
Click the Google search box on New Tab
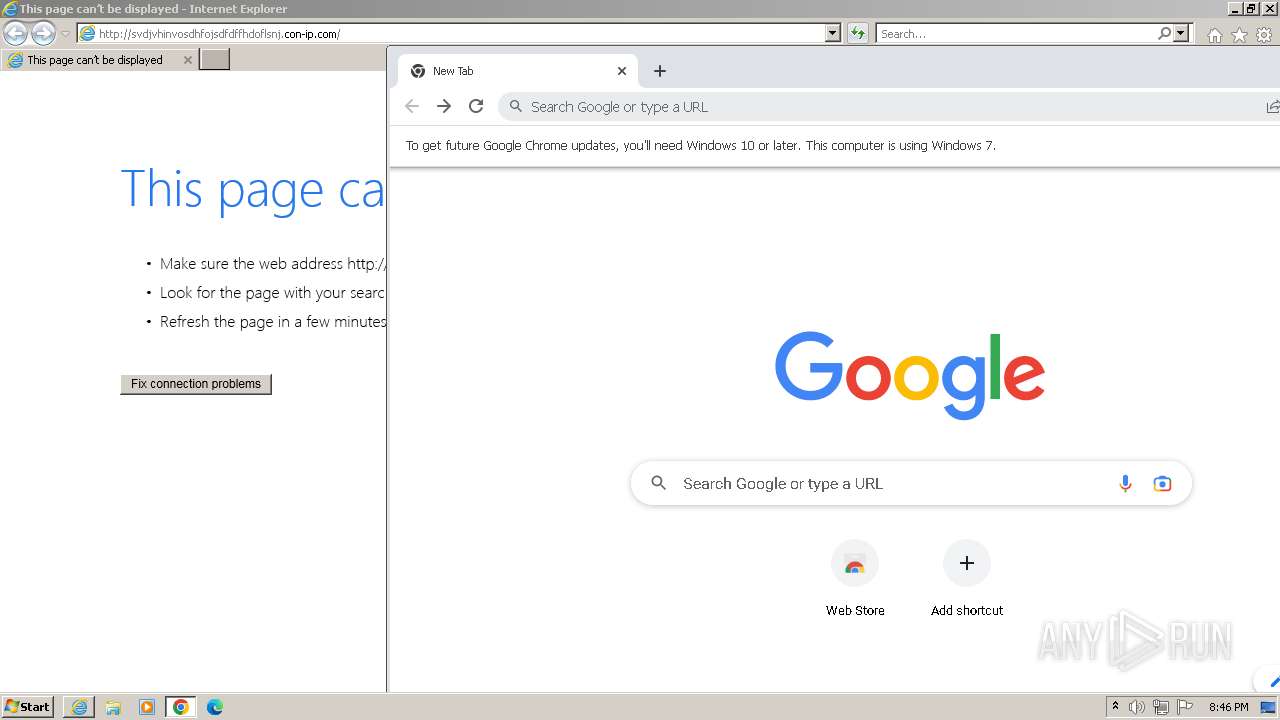click(911, 483)
